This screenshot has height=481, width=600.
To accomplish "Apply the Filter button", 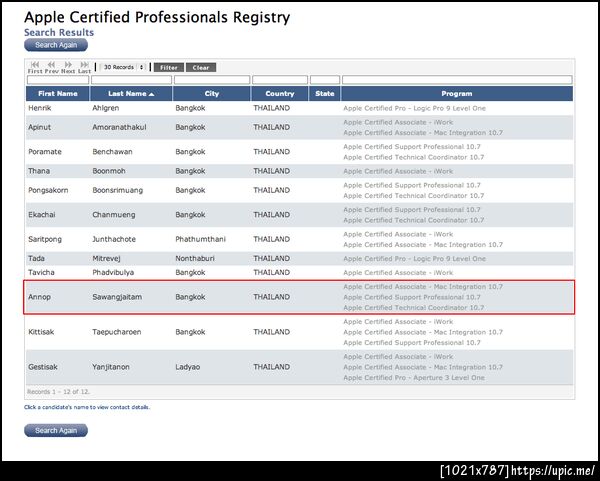I will tap(169, 68).
